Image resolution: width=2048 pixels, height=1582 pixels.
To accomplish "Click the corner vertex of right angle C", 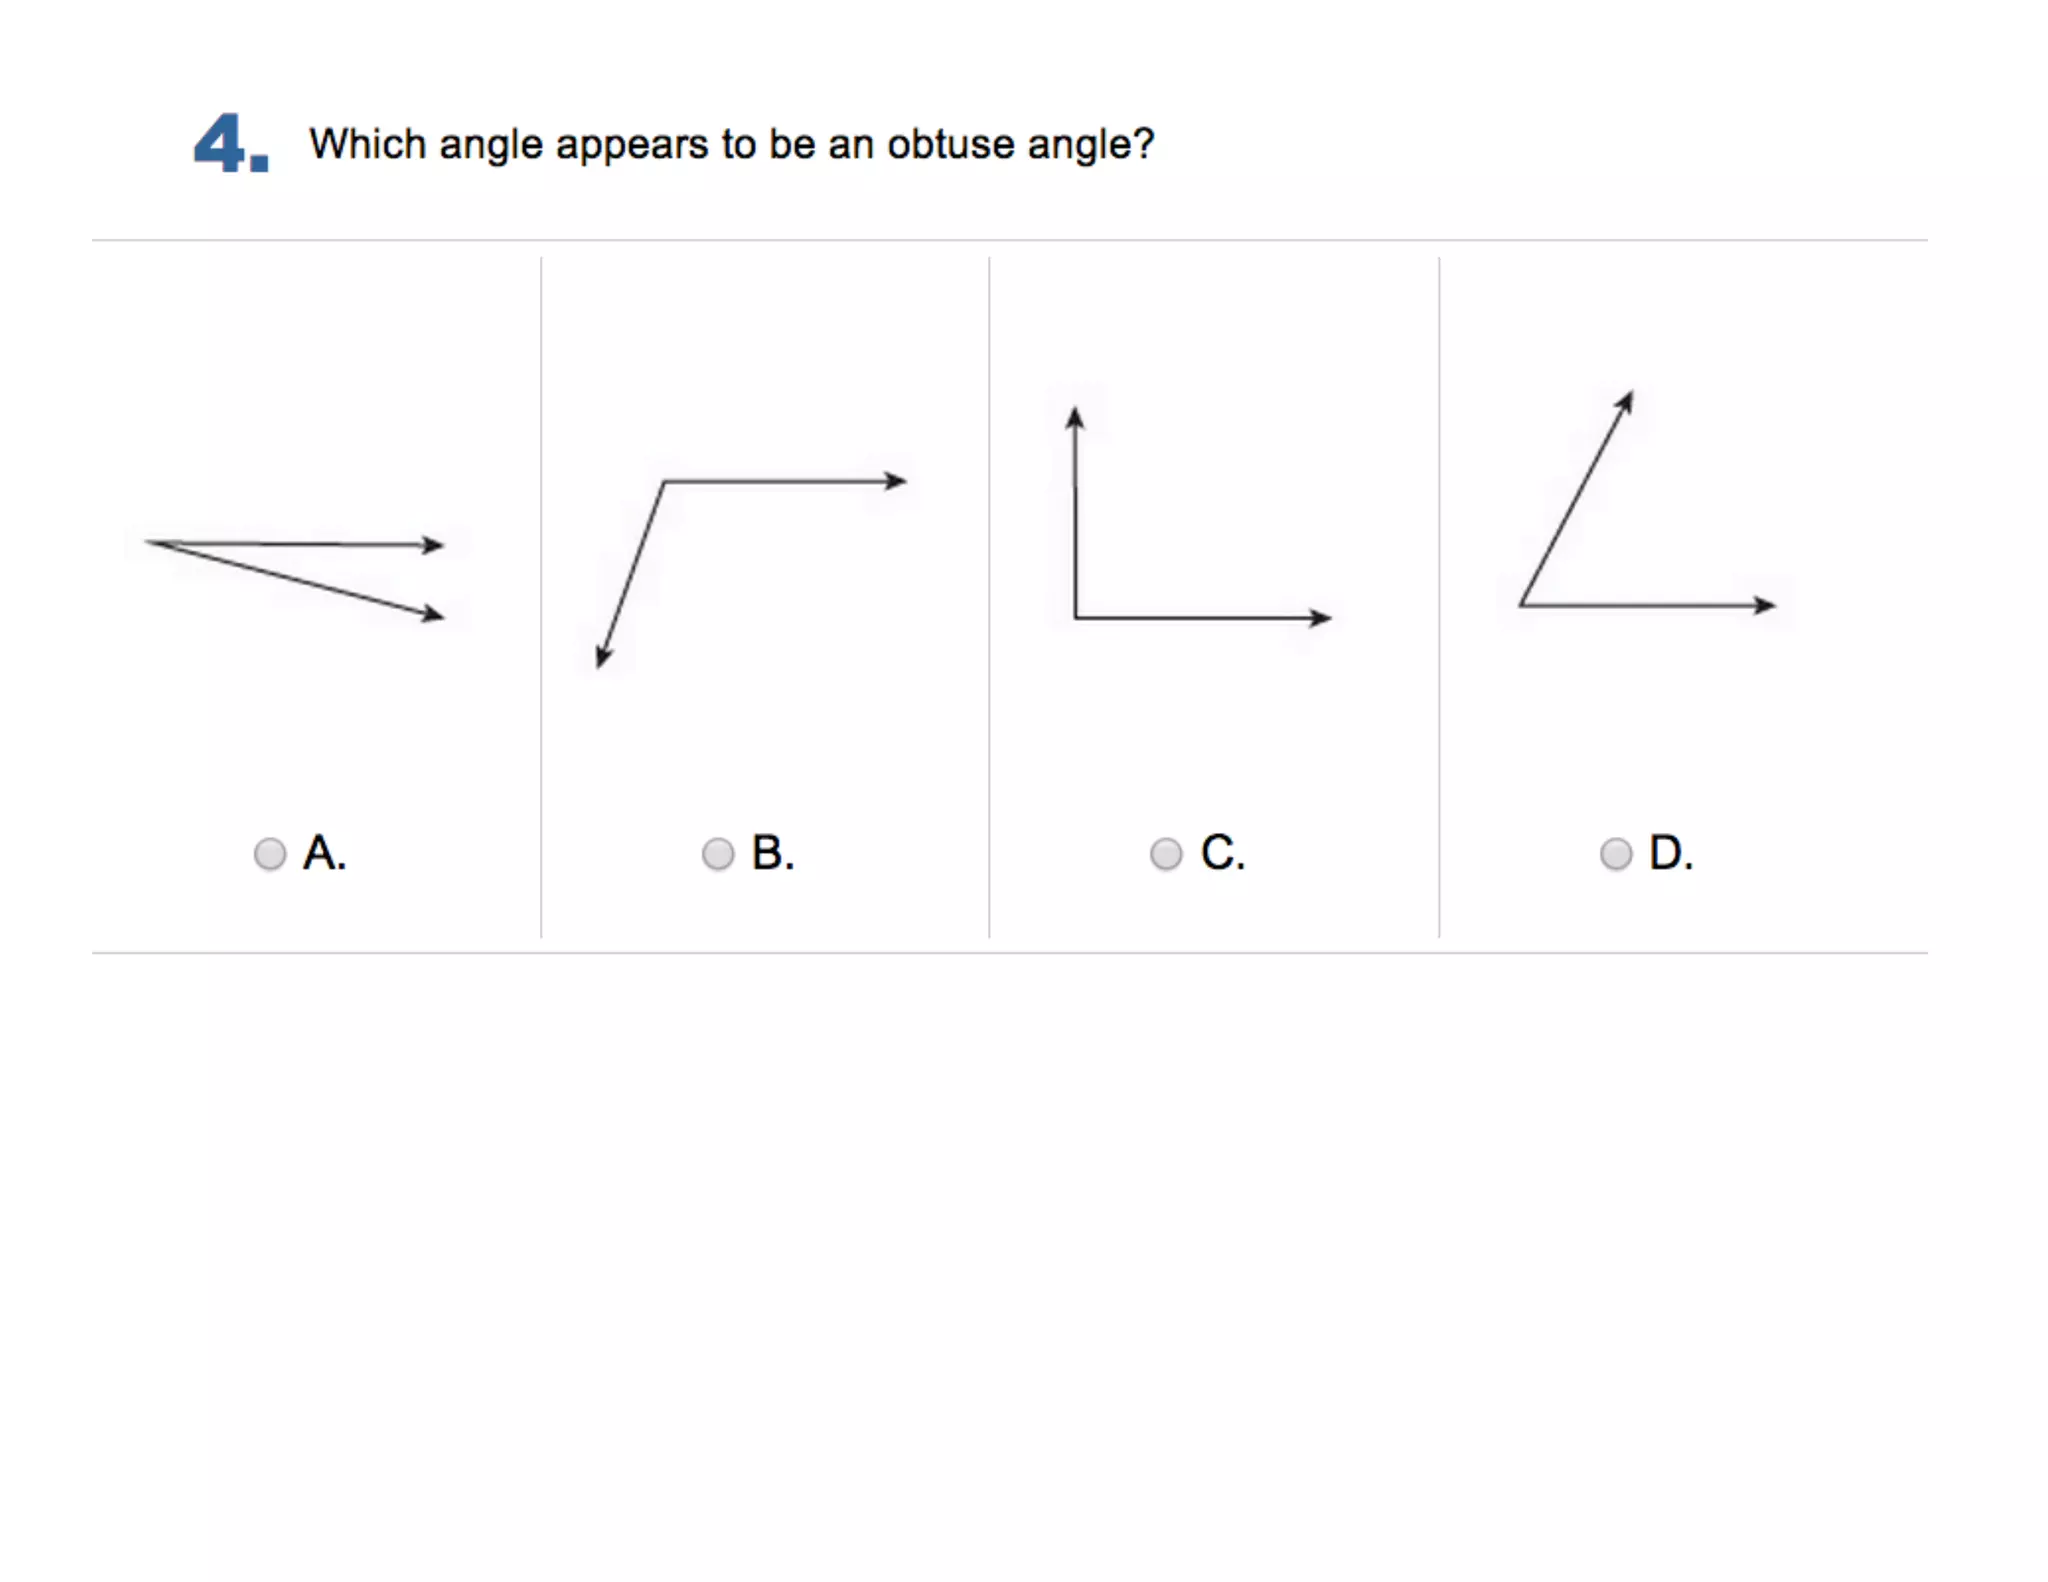I will (1076, 617).
